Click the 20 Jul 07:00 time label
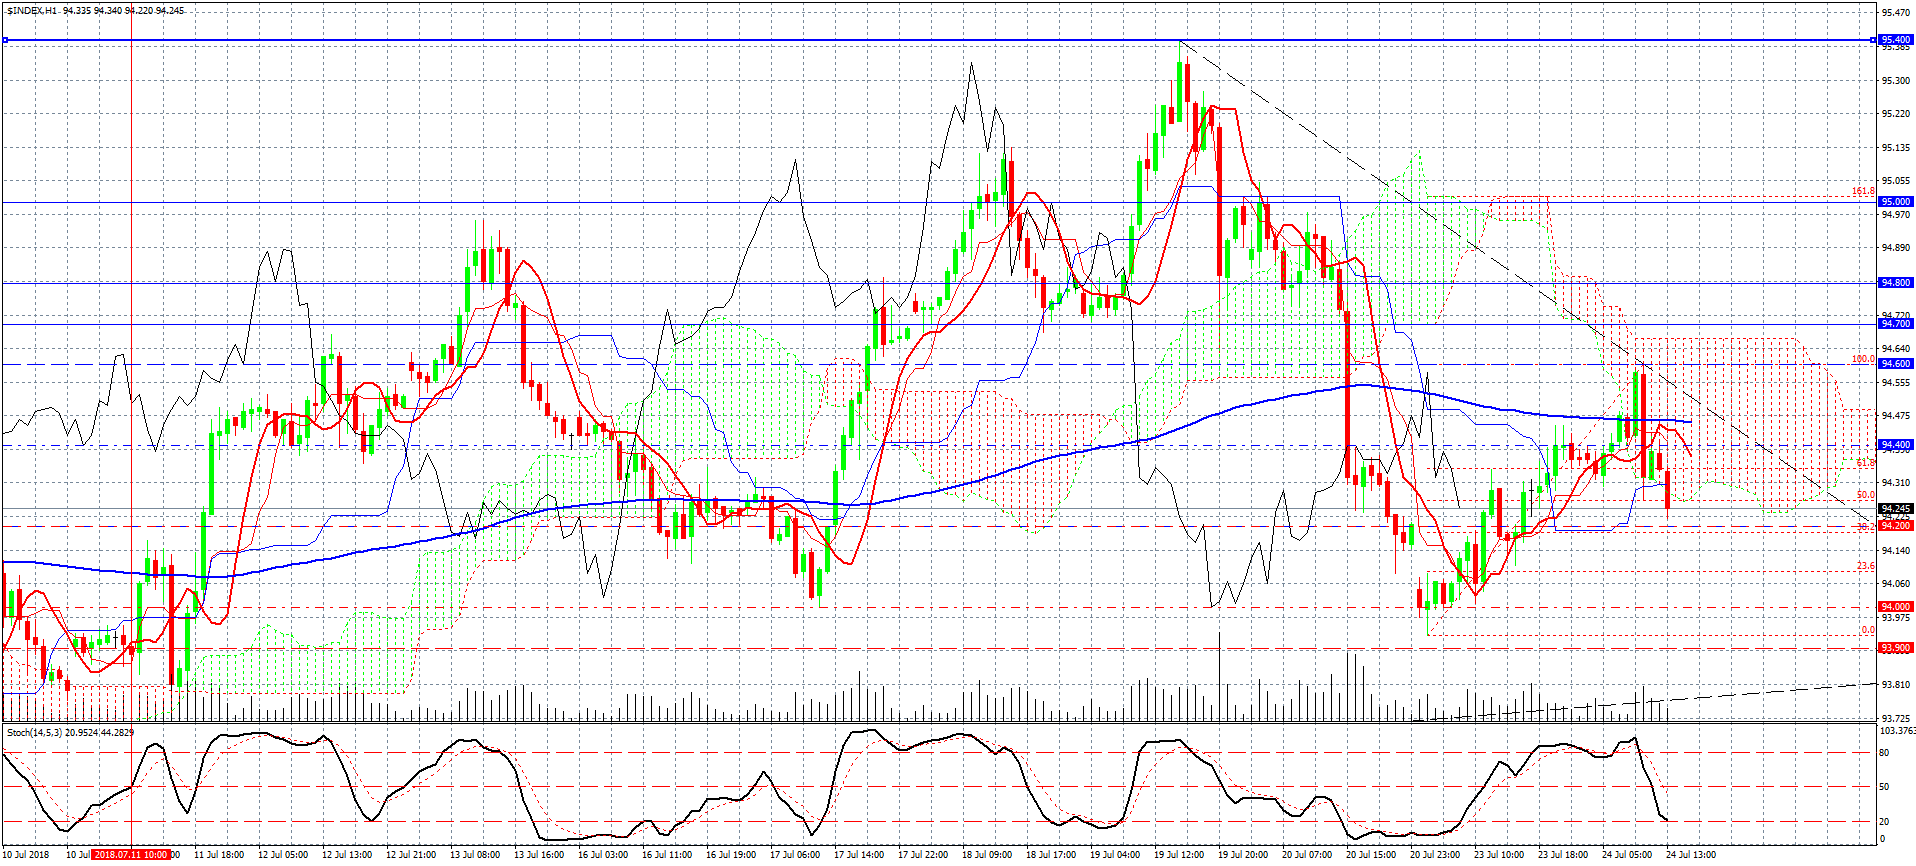The width and height of the screenshot is (1916, 866). click(x=1307, y=855)
